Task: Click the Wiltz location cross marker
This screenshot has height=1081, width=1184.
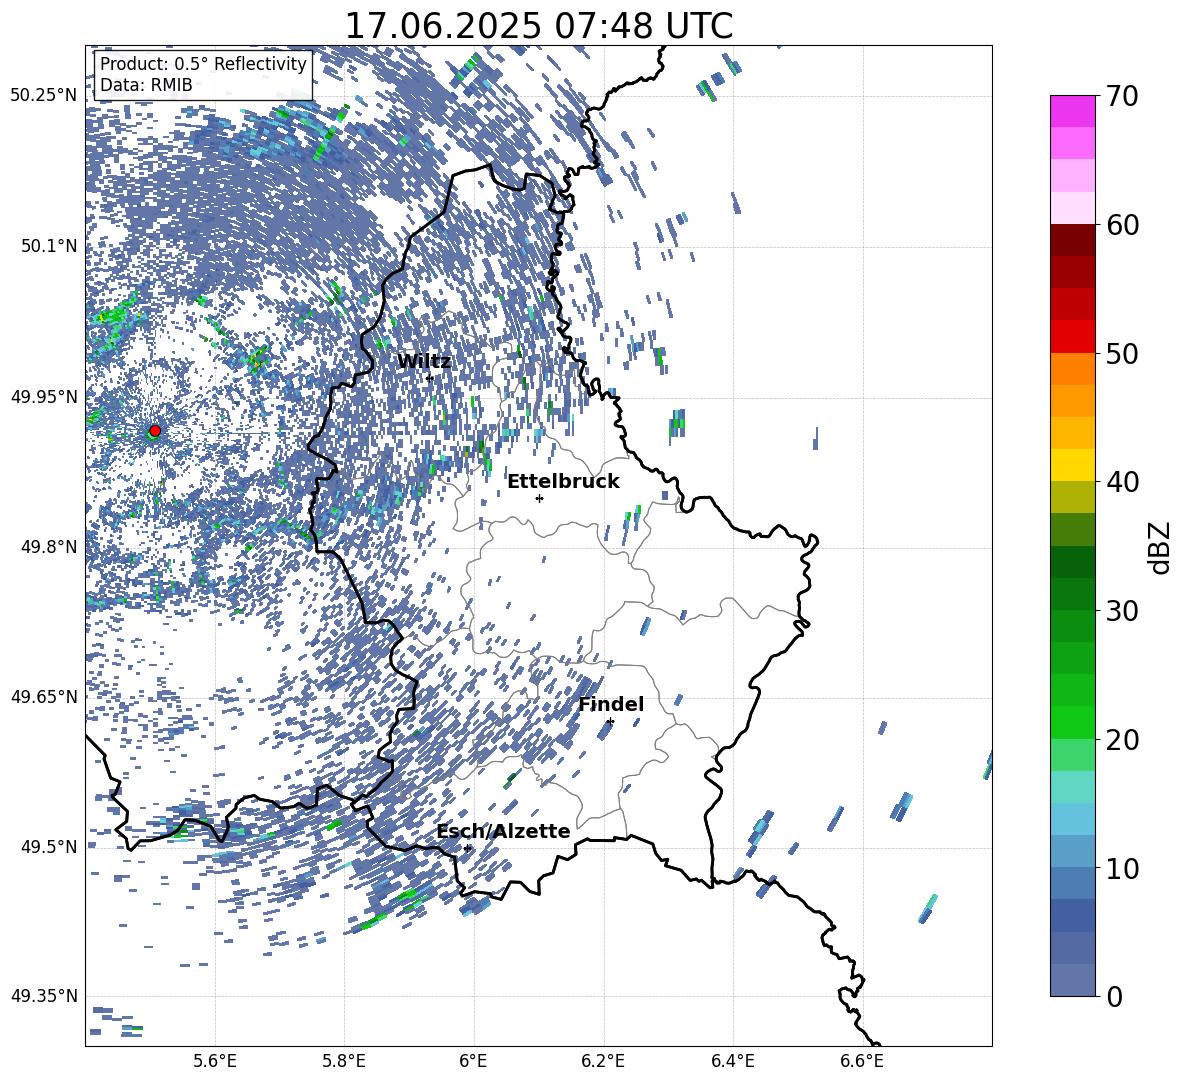Action: (429, 378)
